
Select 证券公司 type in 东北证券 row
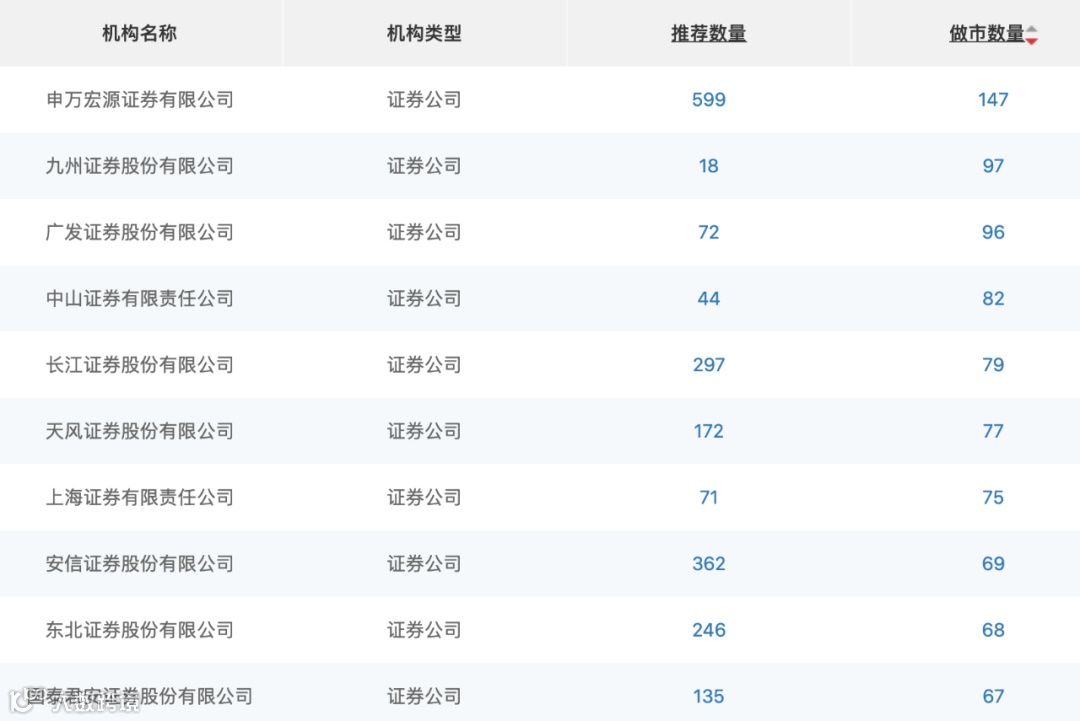coord(424,630)
